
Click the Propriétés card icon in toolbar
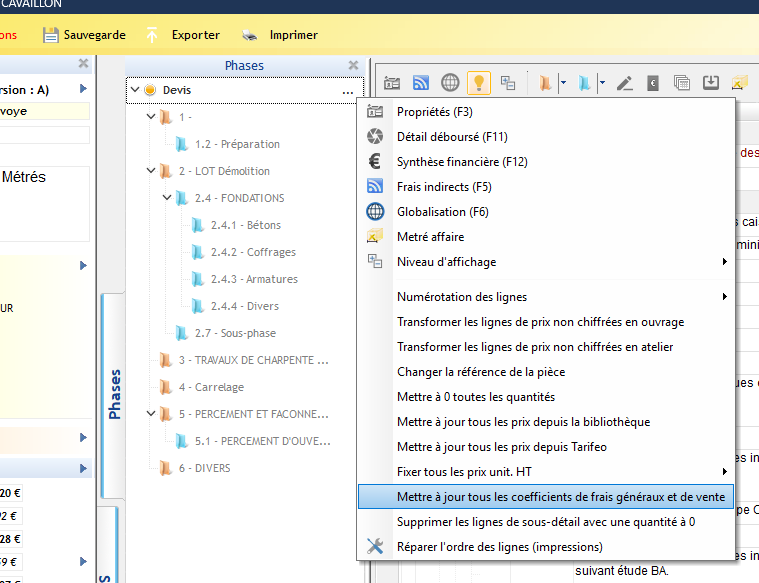click(x=393, y=83)
